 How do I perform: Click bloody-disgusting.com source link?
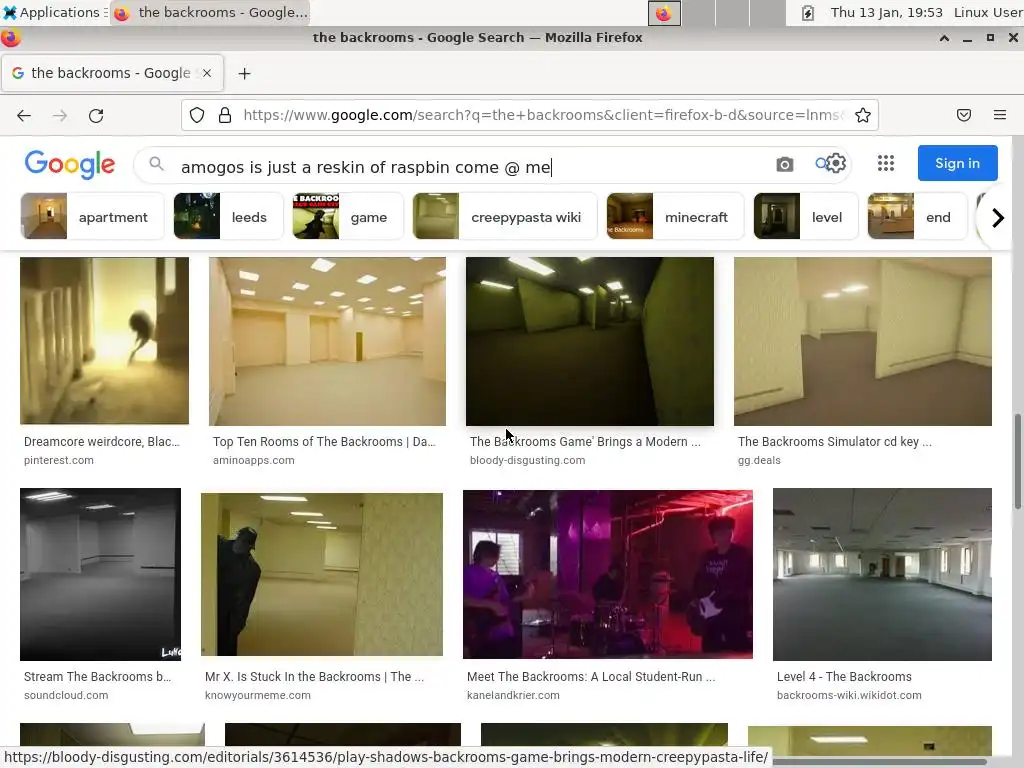(x=528, y=460)
